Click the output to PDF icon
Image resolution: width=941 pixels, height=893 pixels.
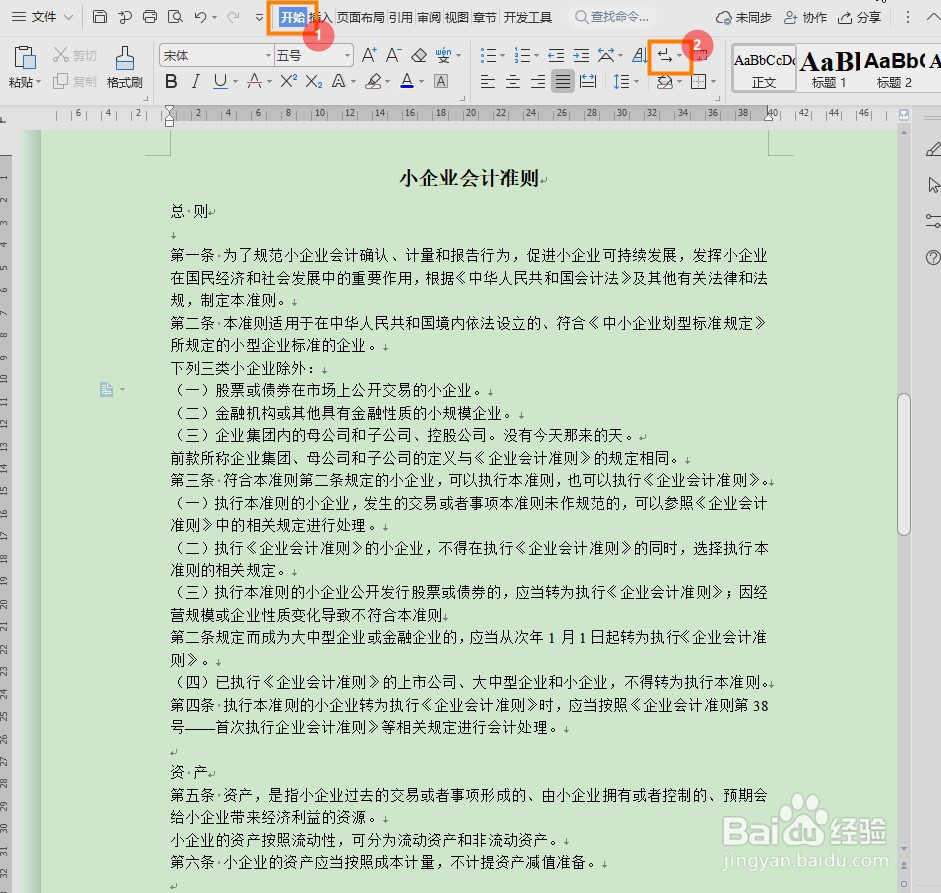click(x=125, y=17)
